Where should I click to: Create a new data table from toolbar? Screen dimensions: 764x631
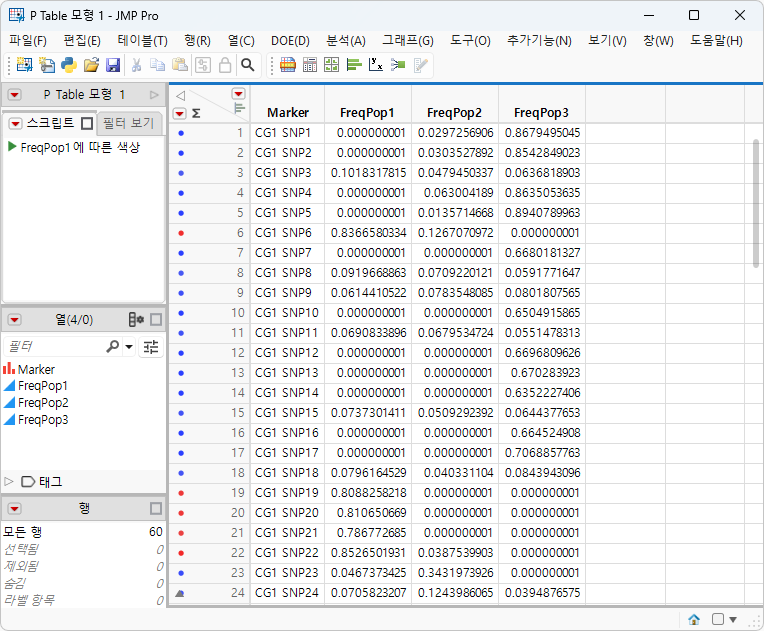point(24,65)
